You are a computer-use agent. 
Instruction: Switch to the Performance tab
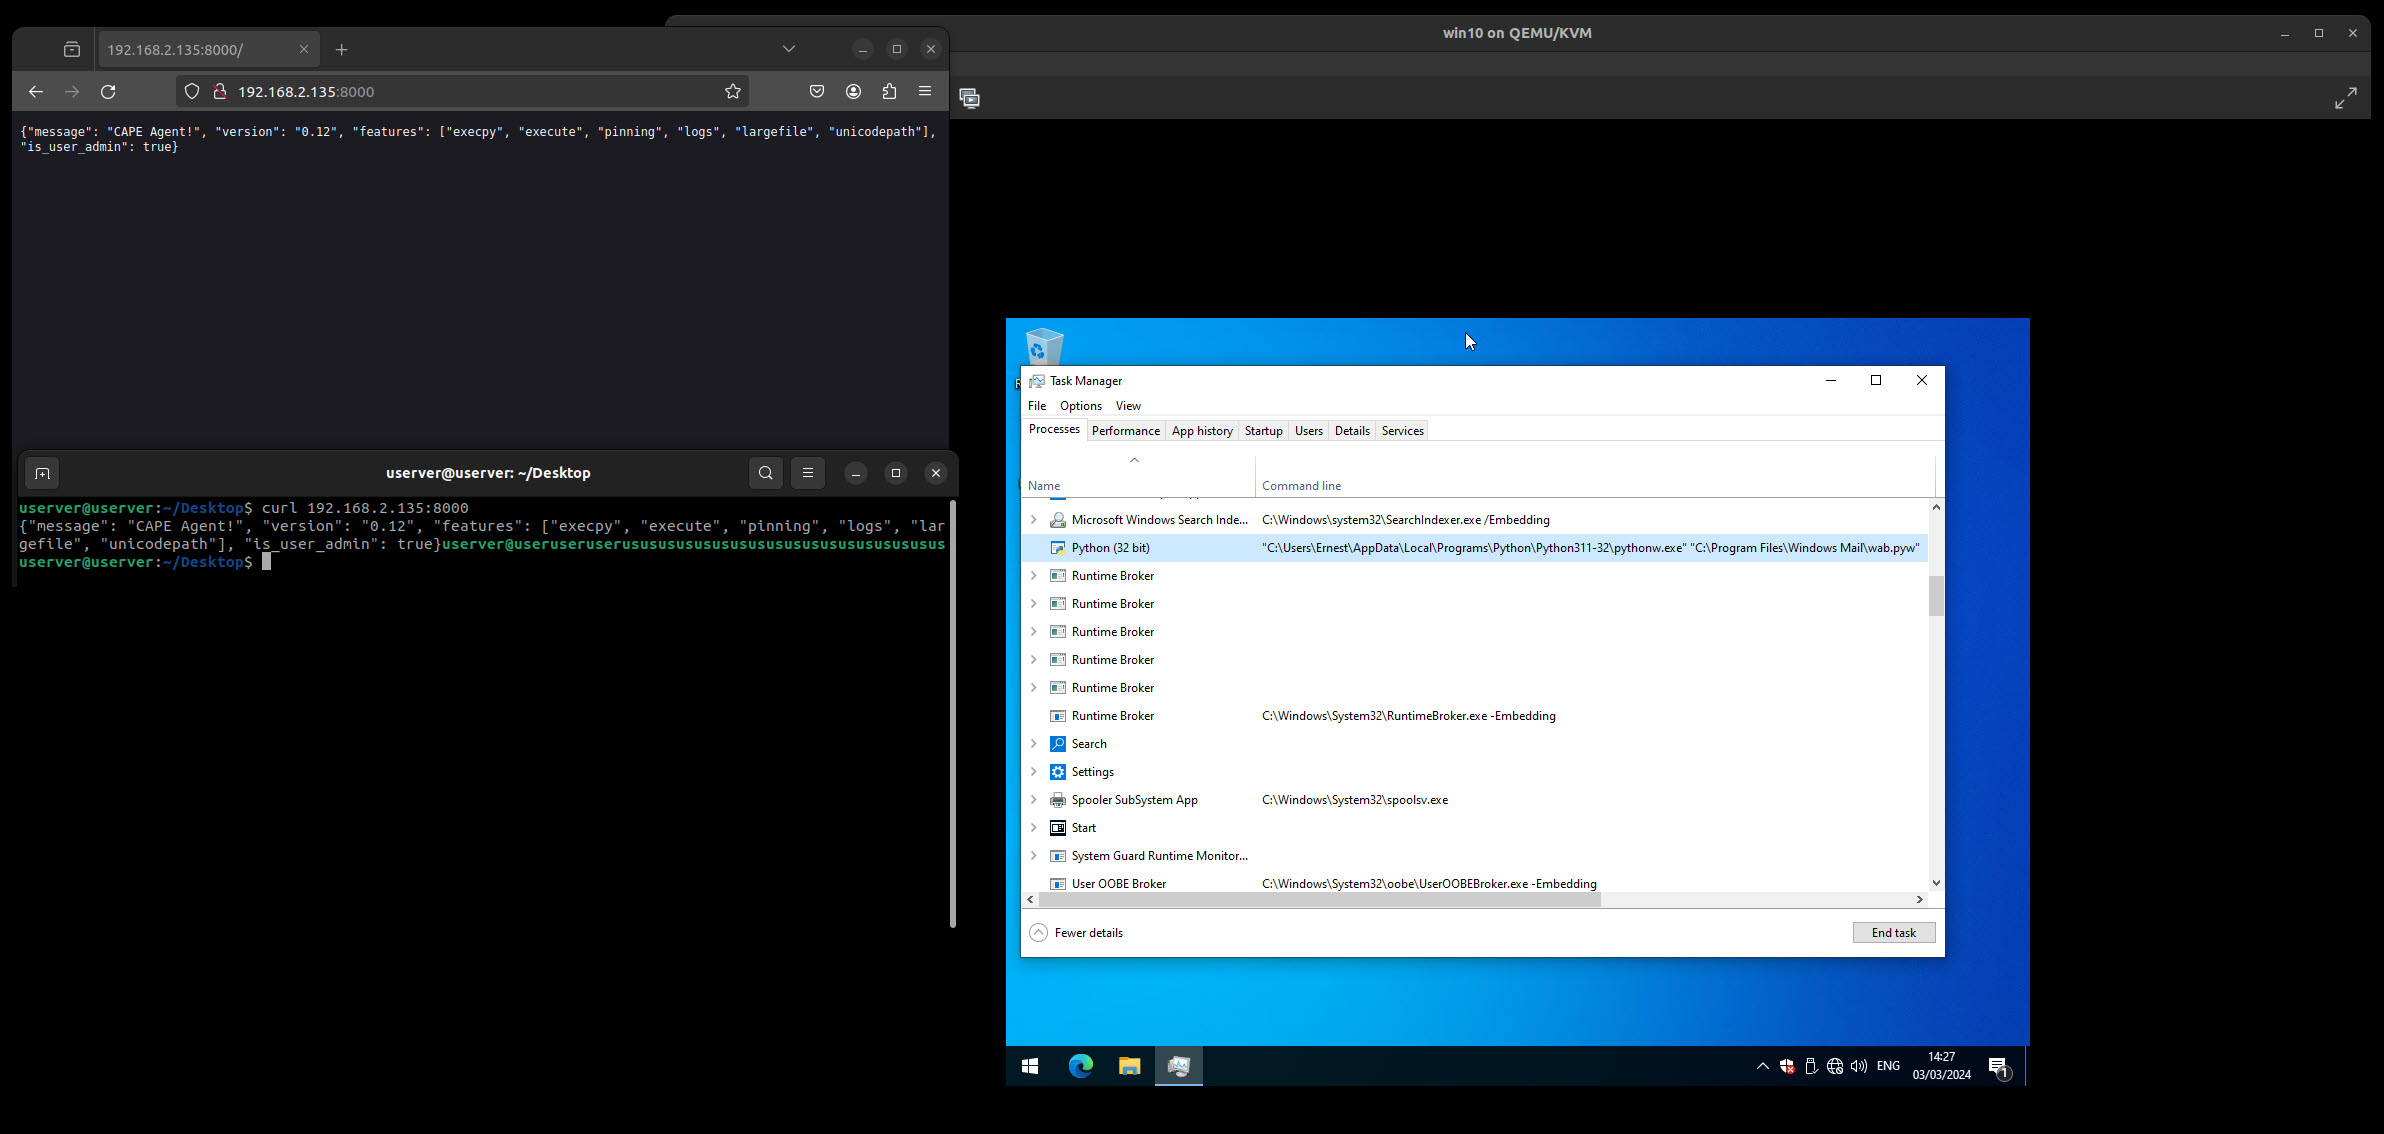tap(1125, 431)
